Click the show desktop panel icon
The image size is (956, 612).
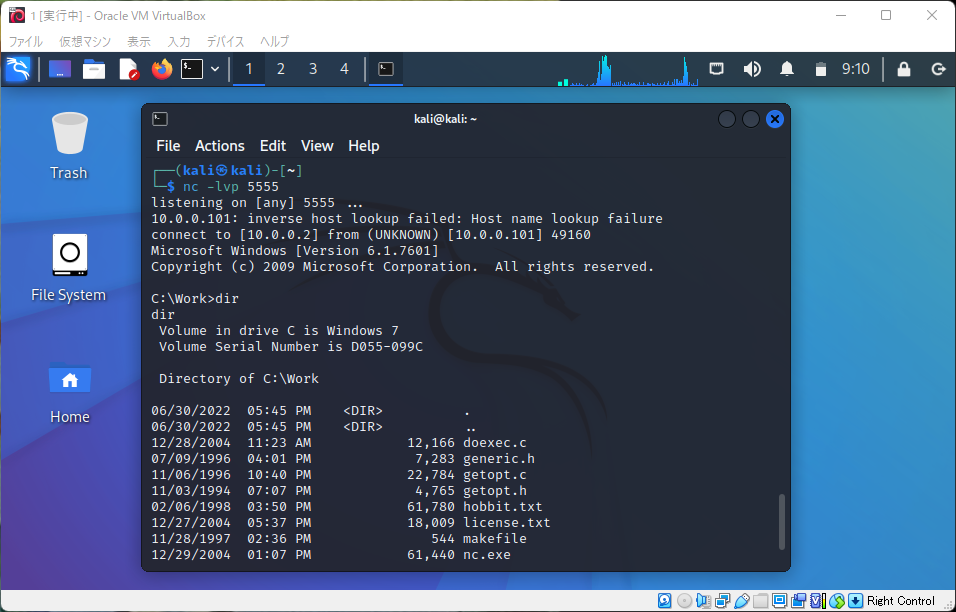coord(60,69)
